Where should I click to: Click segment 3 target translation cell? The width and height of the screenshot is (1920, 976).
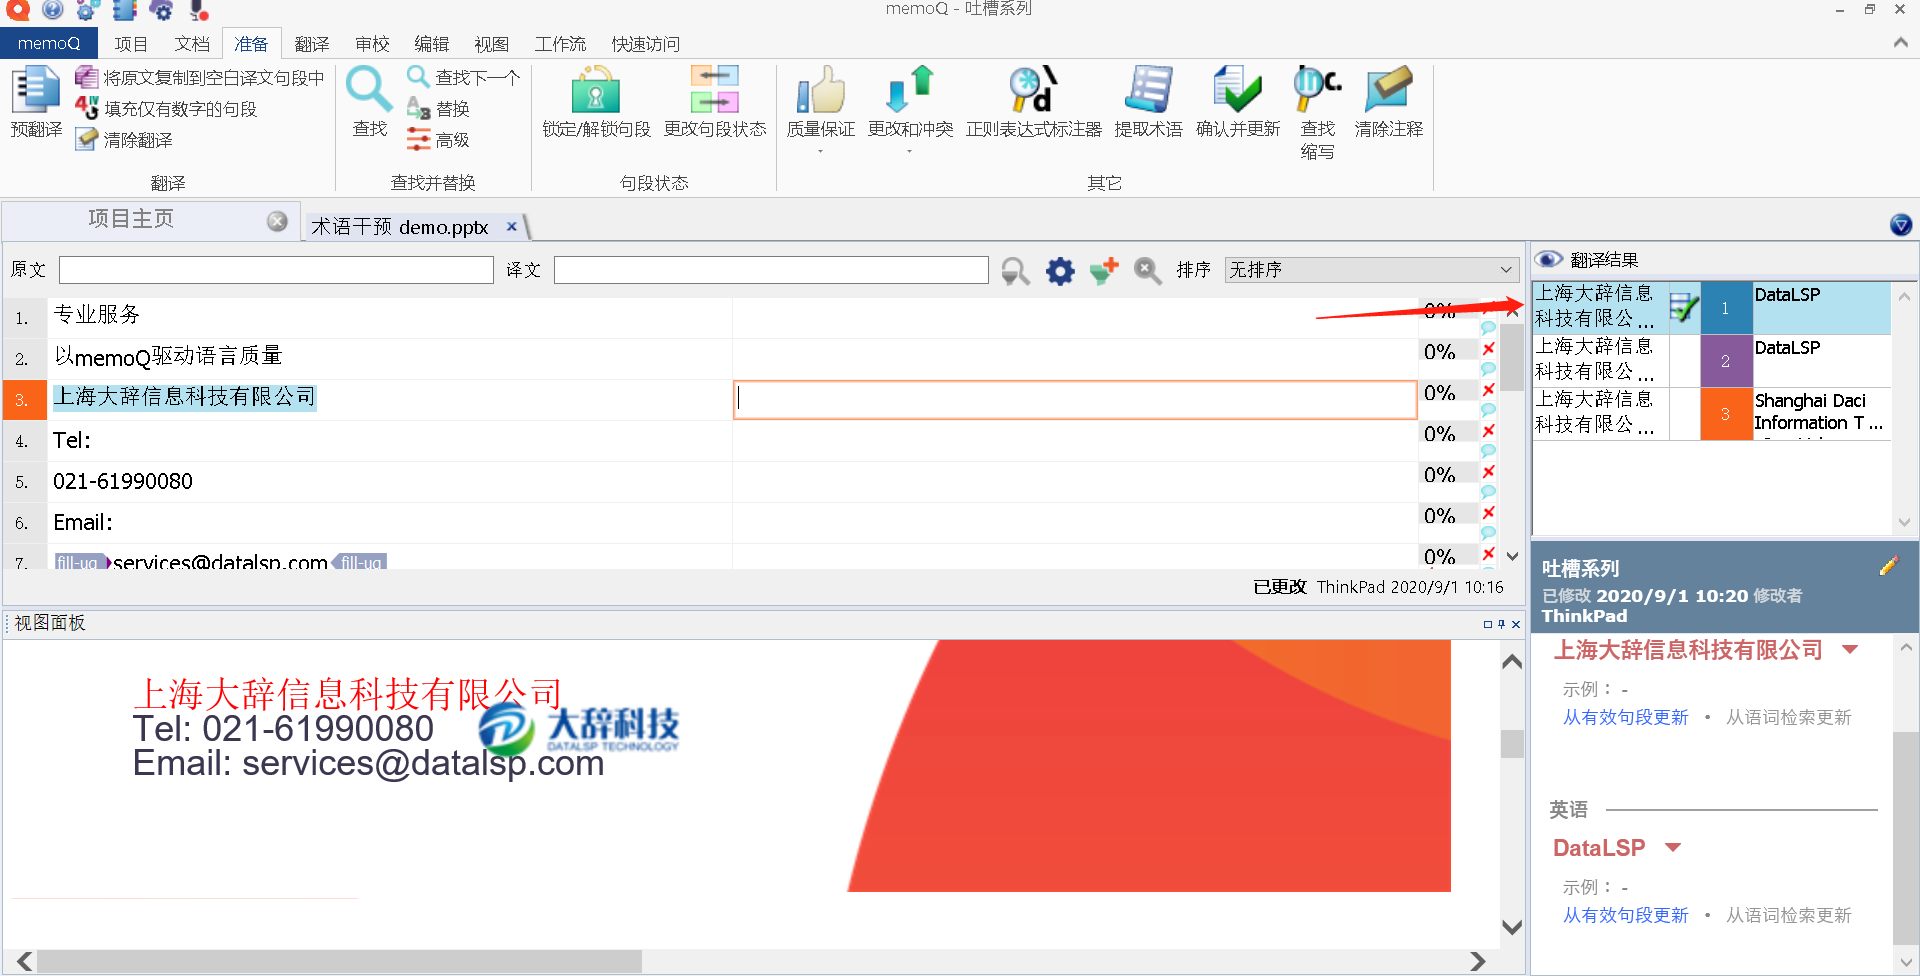coord(1075,399)
